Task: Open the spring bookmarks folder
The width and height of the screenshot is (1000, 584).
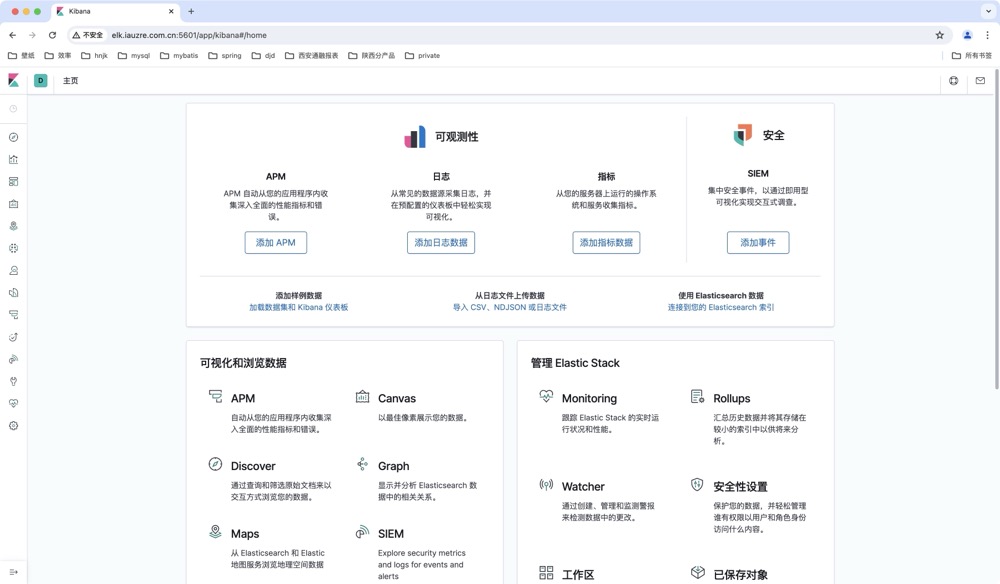Action: click(x=225, y=56)
